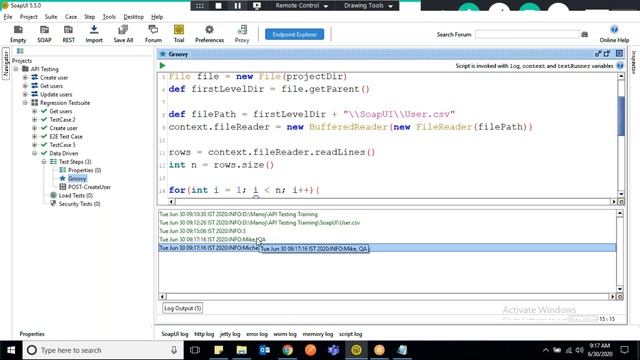The image size is (640, 360).
Task: Open the Navigator side tab
Action: (6, 64)
